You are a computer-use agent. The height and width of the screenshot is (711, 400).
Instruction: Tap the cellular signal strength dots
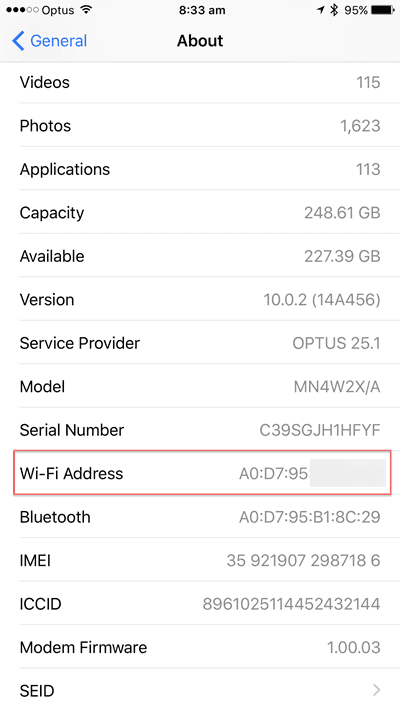23,10
